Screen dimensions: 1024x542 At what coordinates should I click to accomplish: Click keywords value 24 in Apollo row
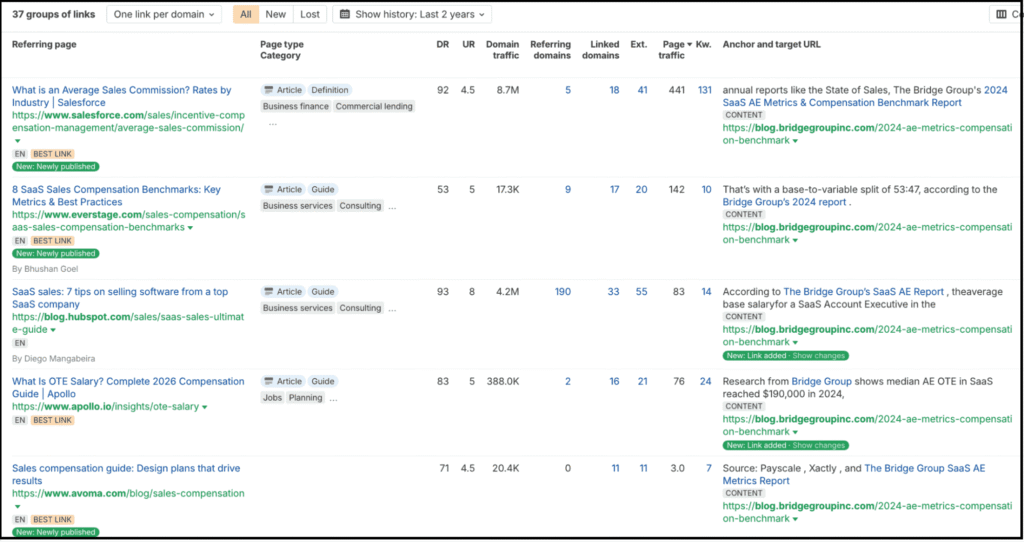tap(705, 381)
